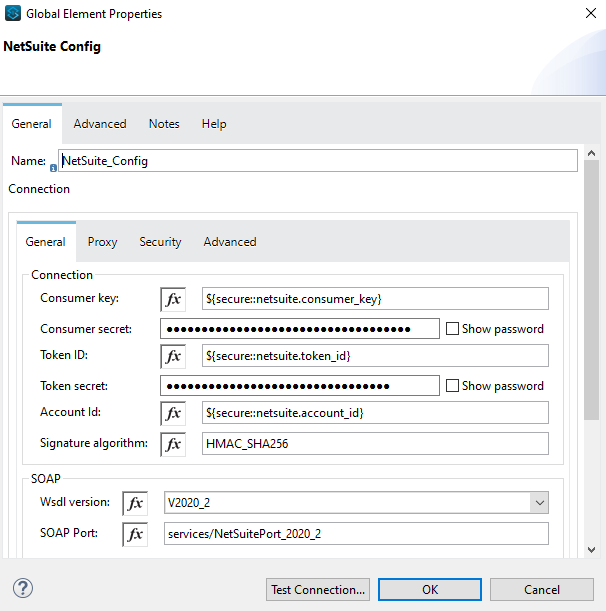Image resolution: width=606 pixels, height=611 pixels.
Task: Click the Consumer key input field
Action: [x=375, y=299]
